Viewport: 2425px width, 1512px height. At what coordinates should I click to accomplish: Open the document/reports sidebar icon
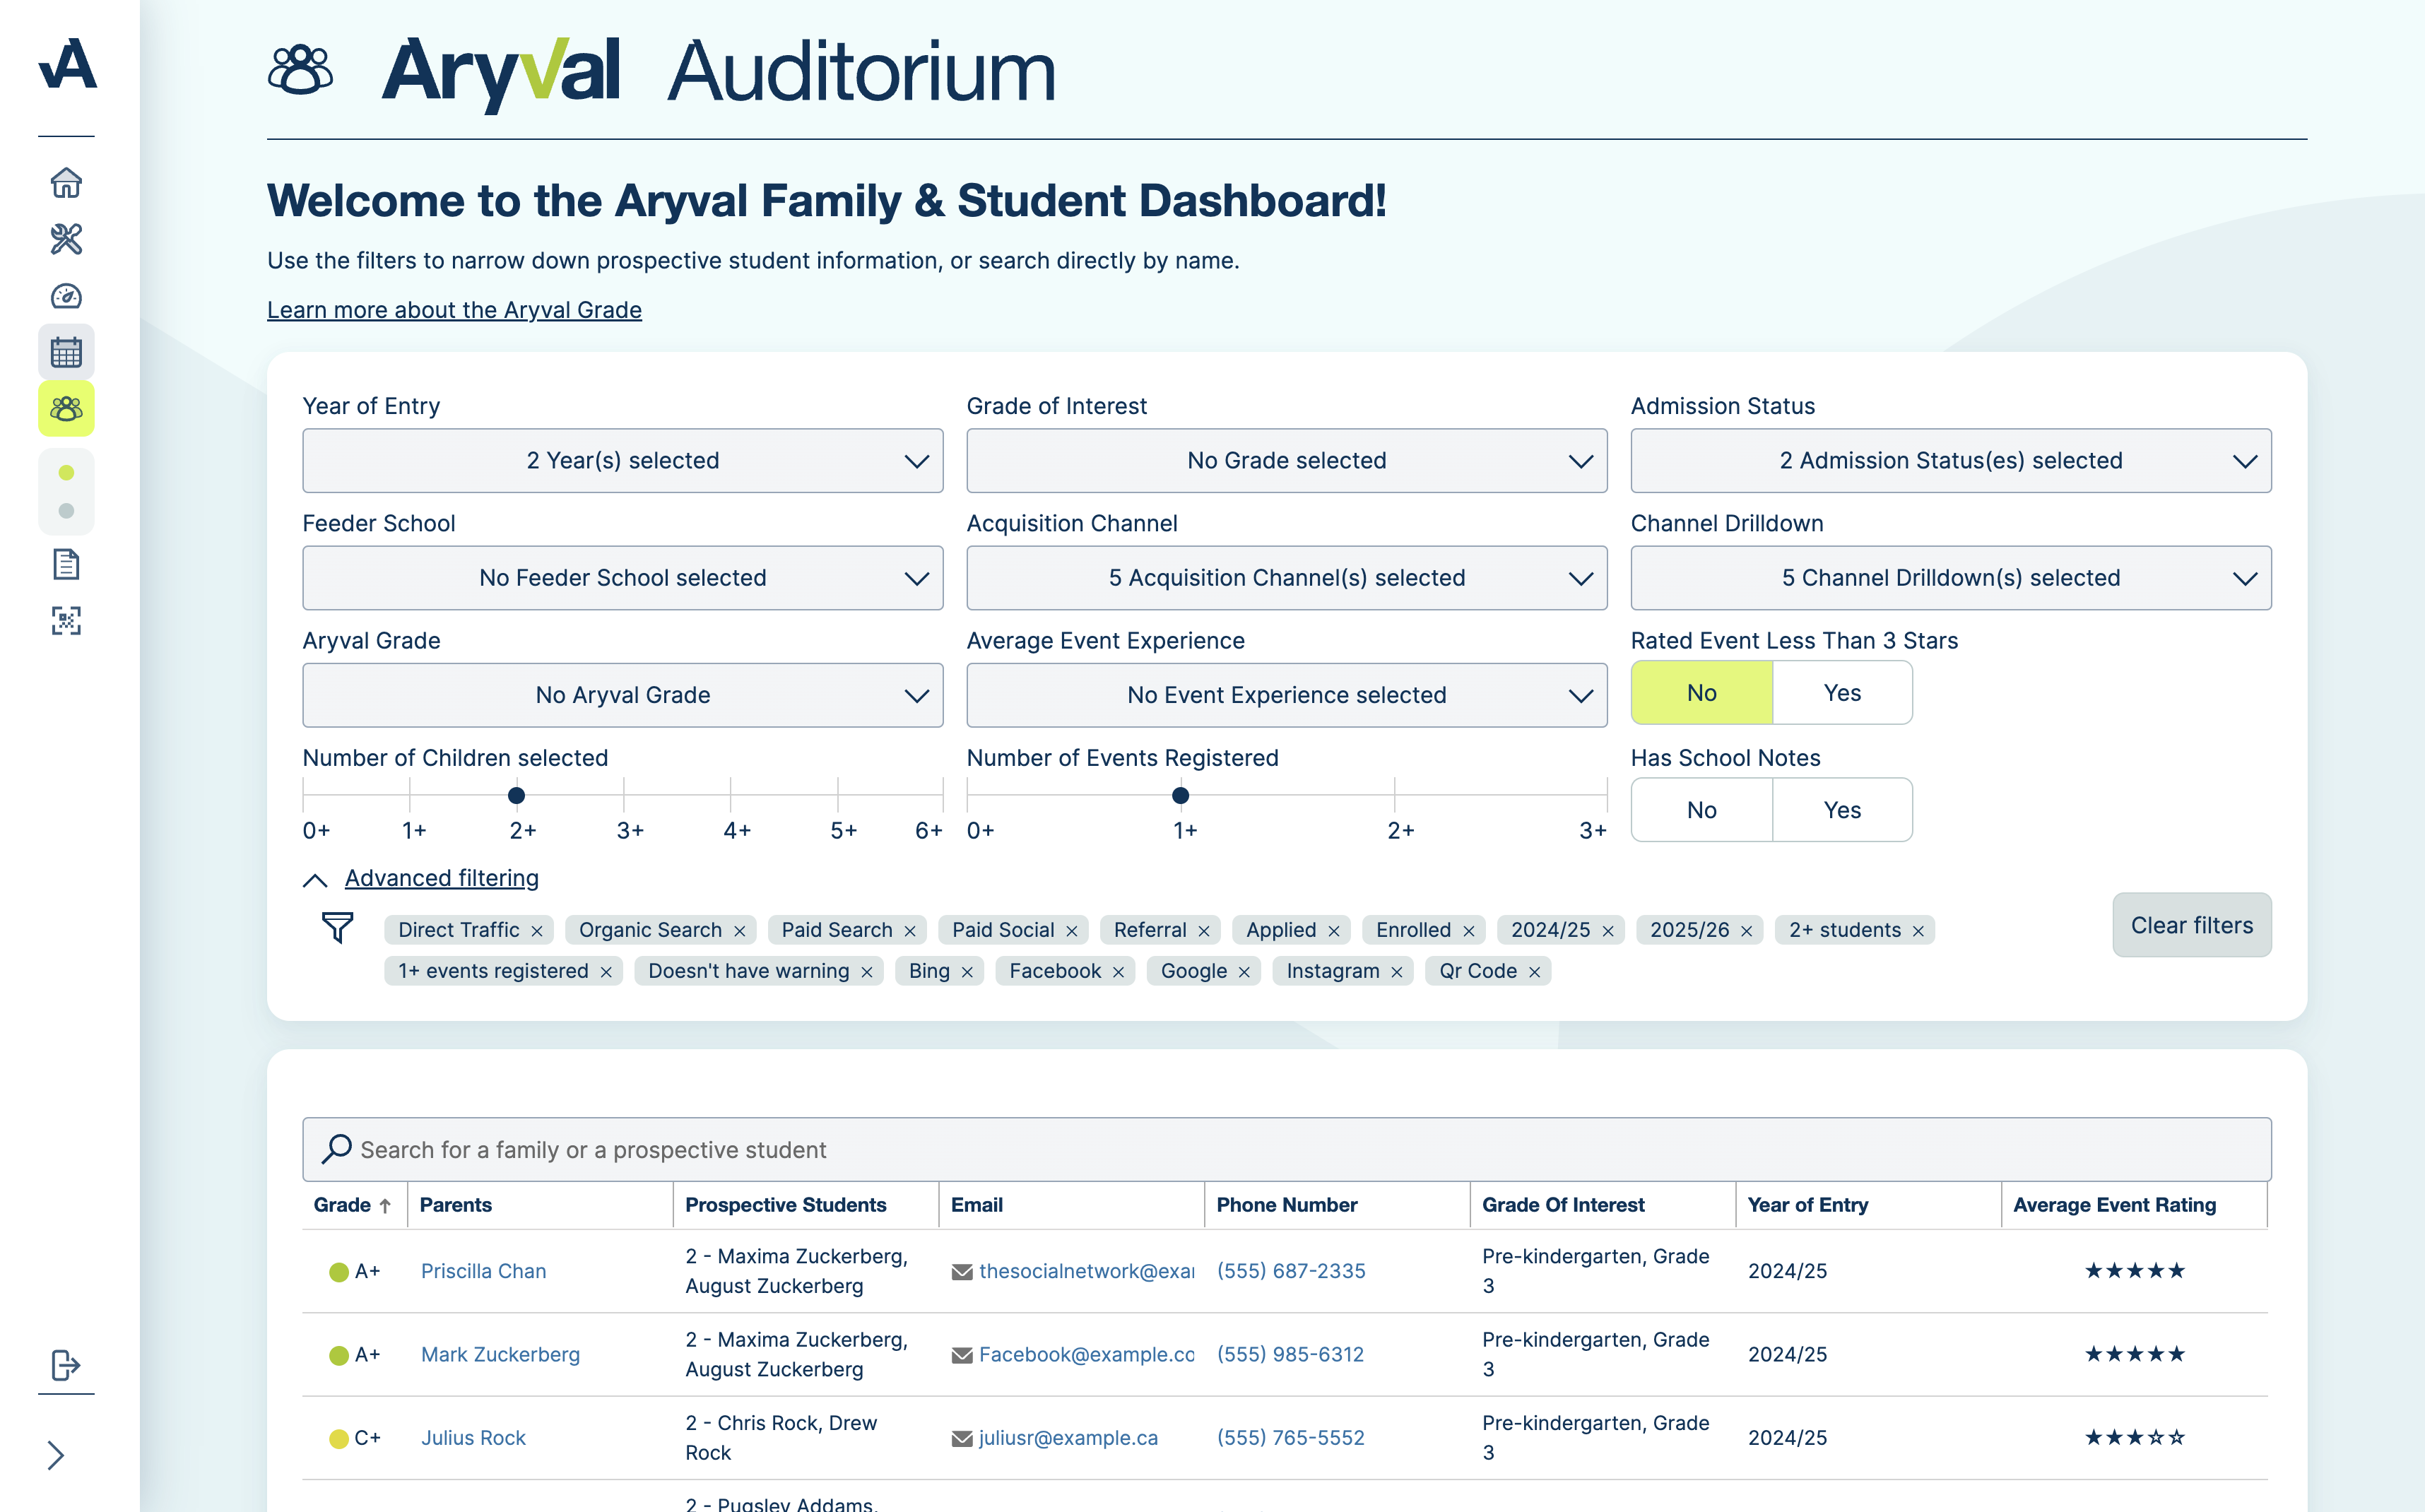pos(66,564)
